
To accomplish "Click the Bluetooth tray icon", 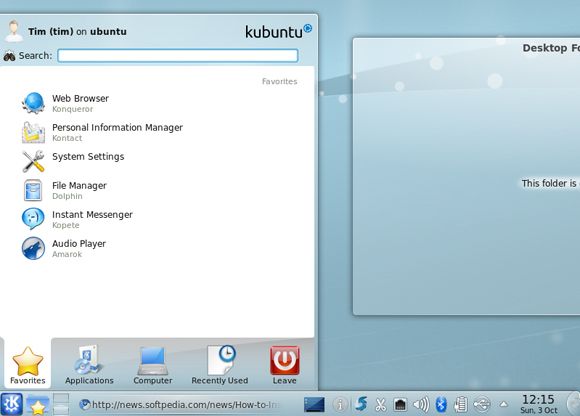I will coord(441,405).
